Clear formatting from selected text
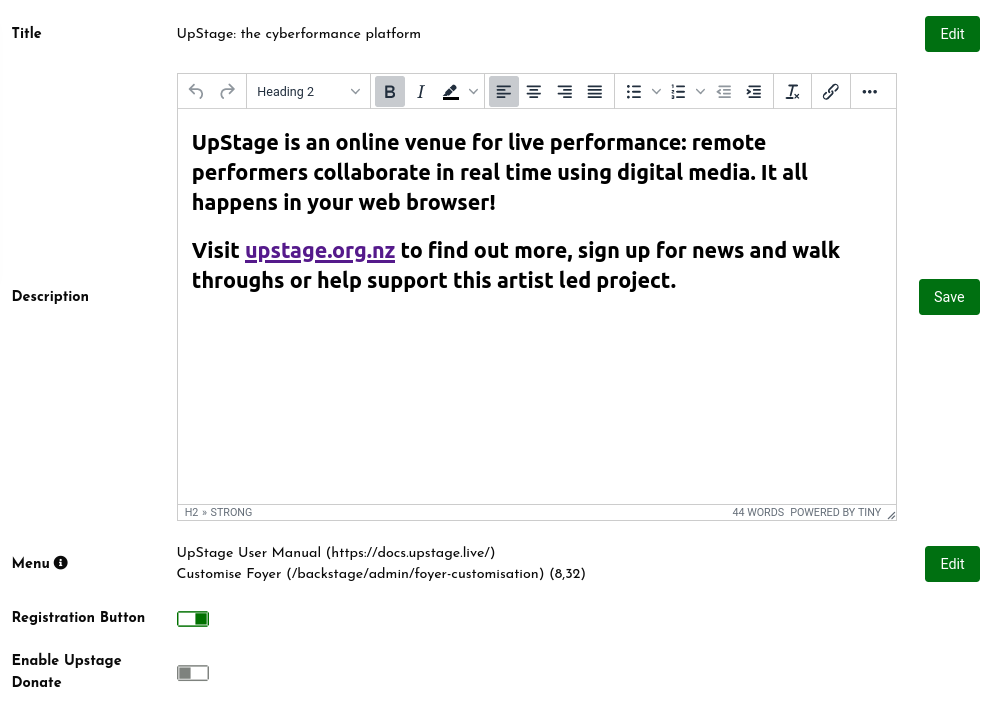The width and height of the screenshot is (1001, 702). (x=792, y=92)
